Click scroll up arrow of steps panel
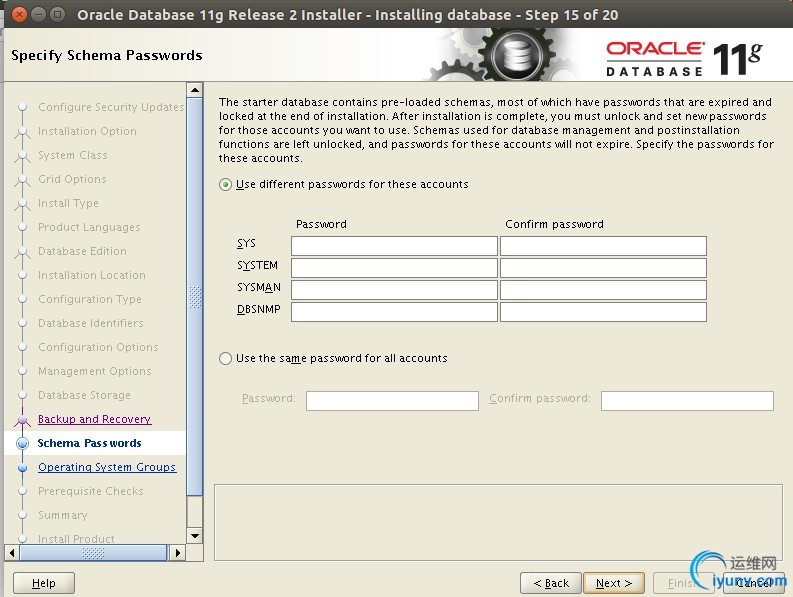This screenshot has height=597, width=793. point(195,90)
